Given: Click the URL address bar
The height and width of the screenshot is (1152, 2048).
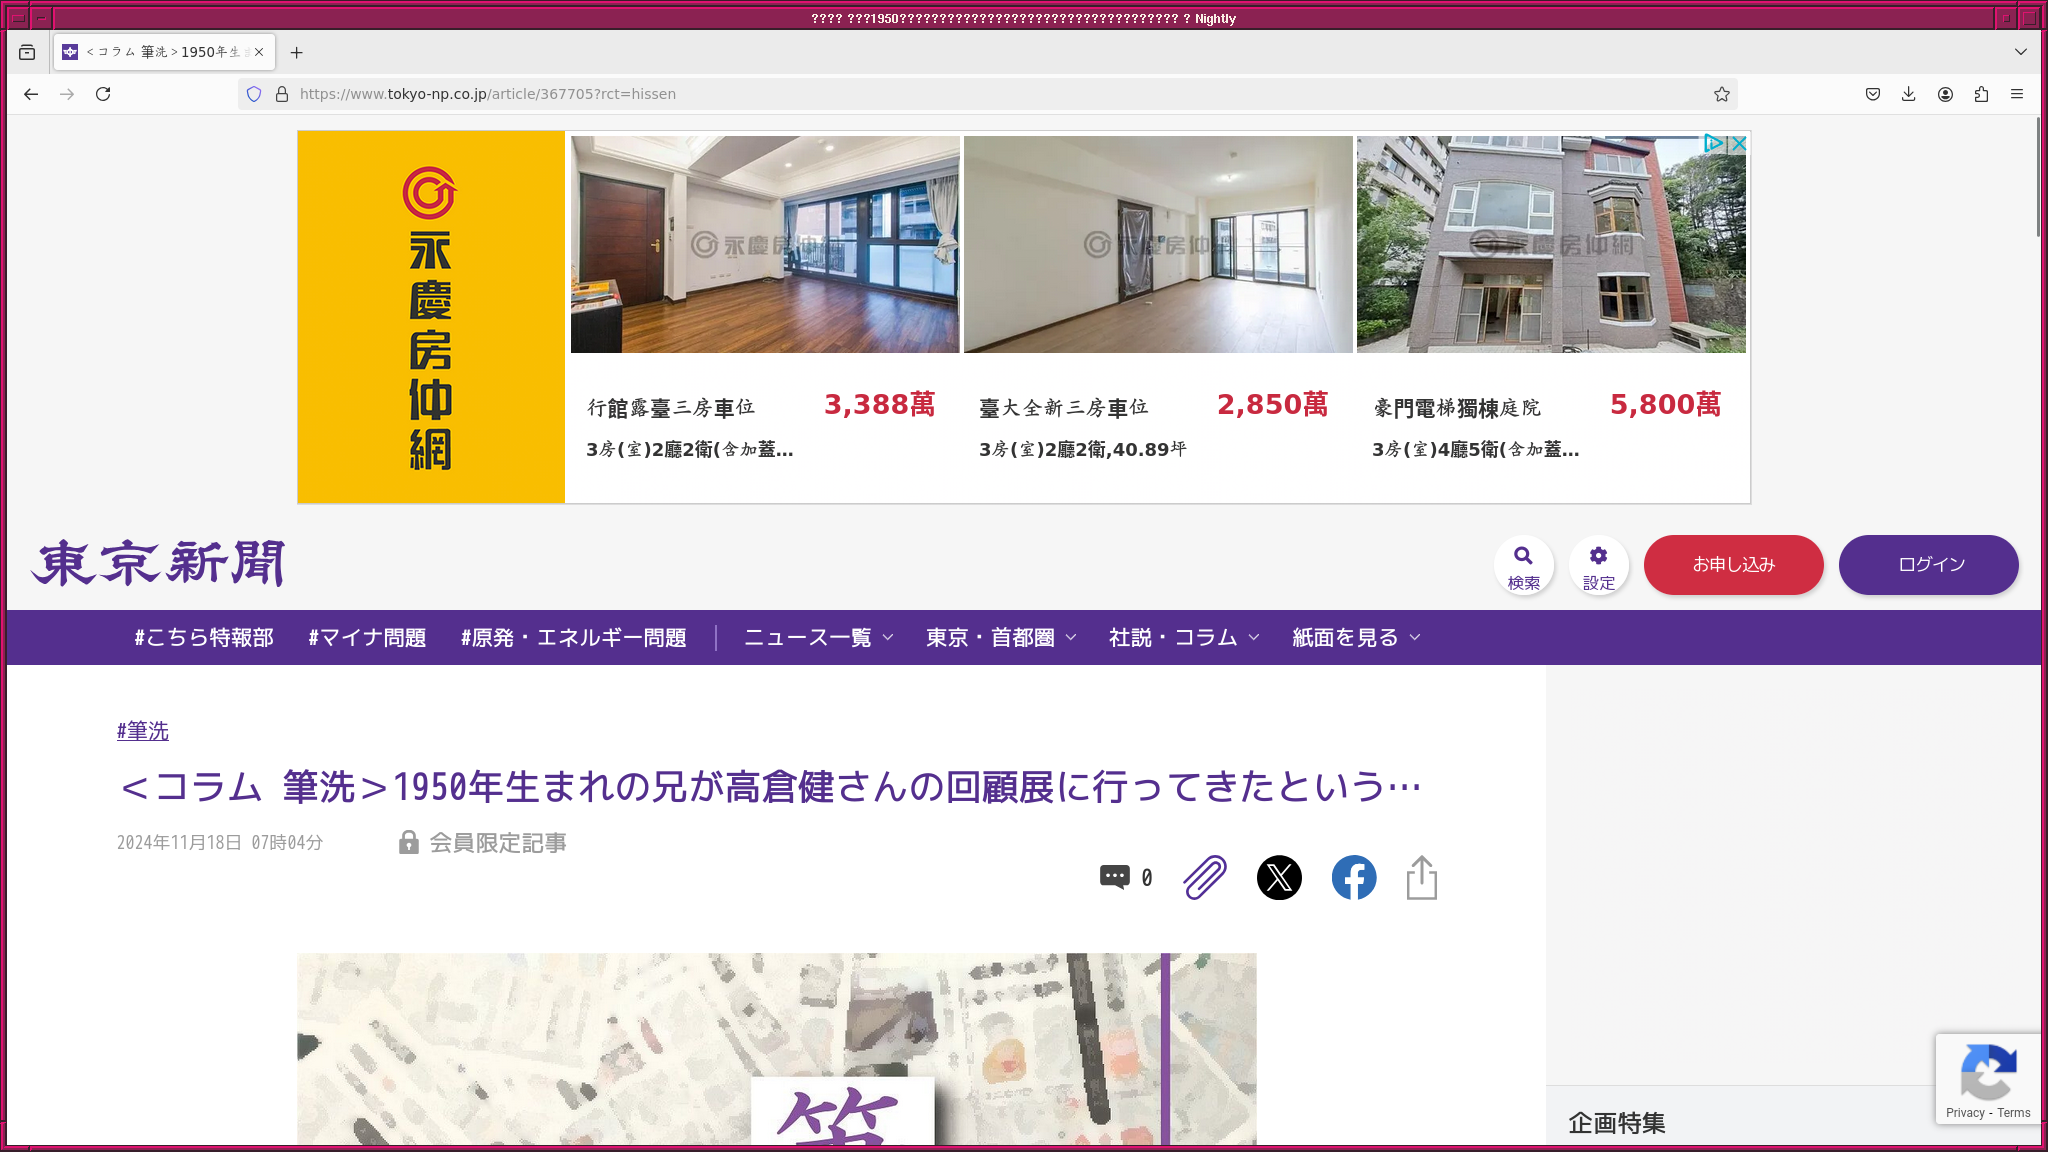Looking at the screenshot, I should coord(900,94).
